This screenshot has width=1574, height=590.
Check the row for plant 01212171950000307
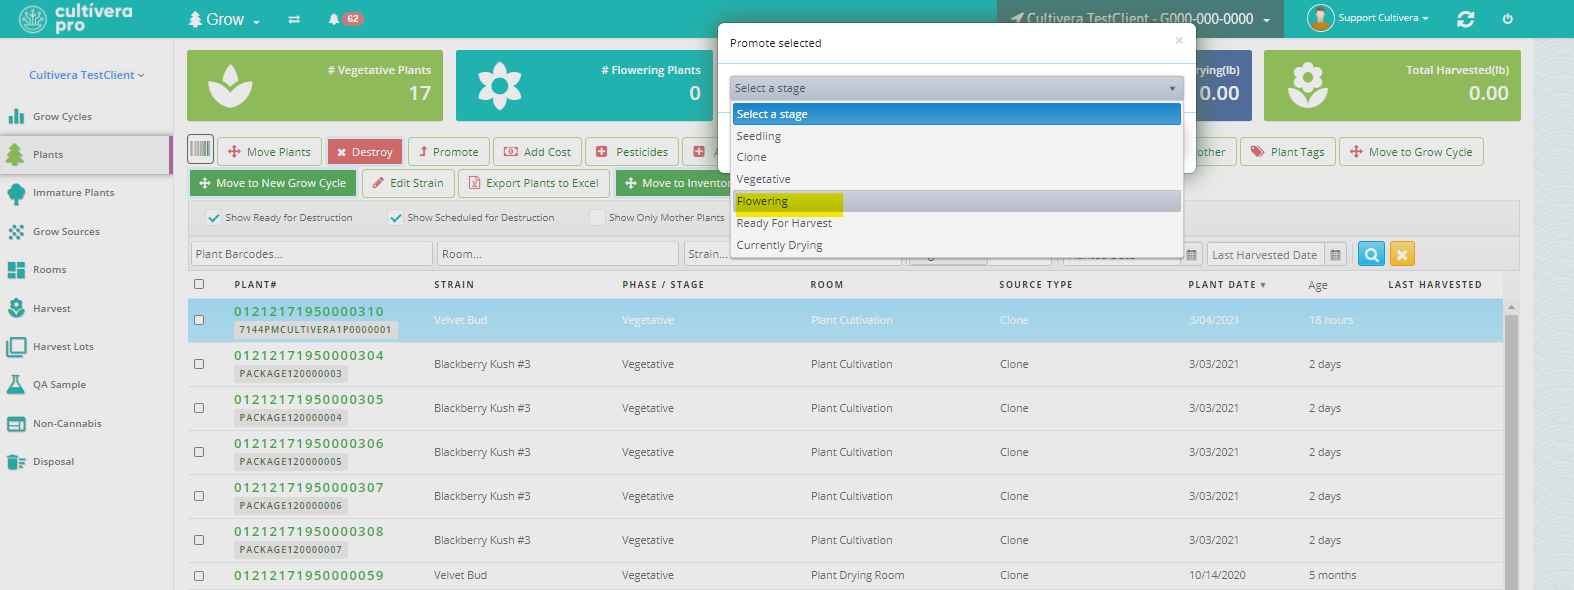[x=199, y=496]
